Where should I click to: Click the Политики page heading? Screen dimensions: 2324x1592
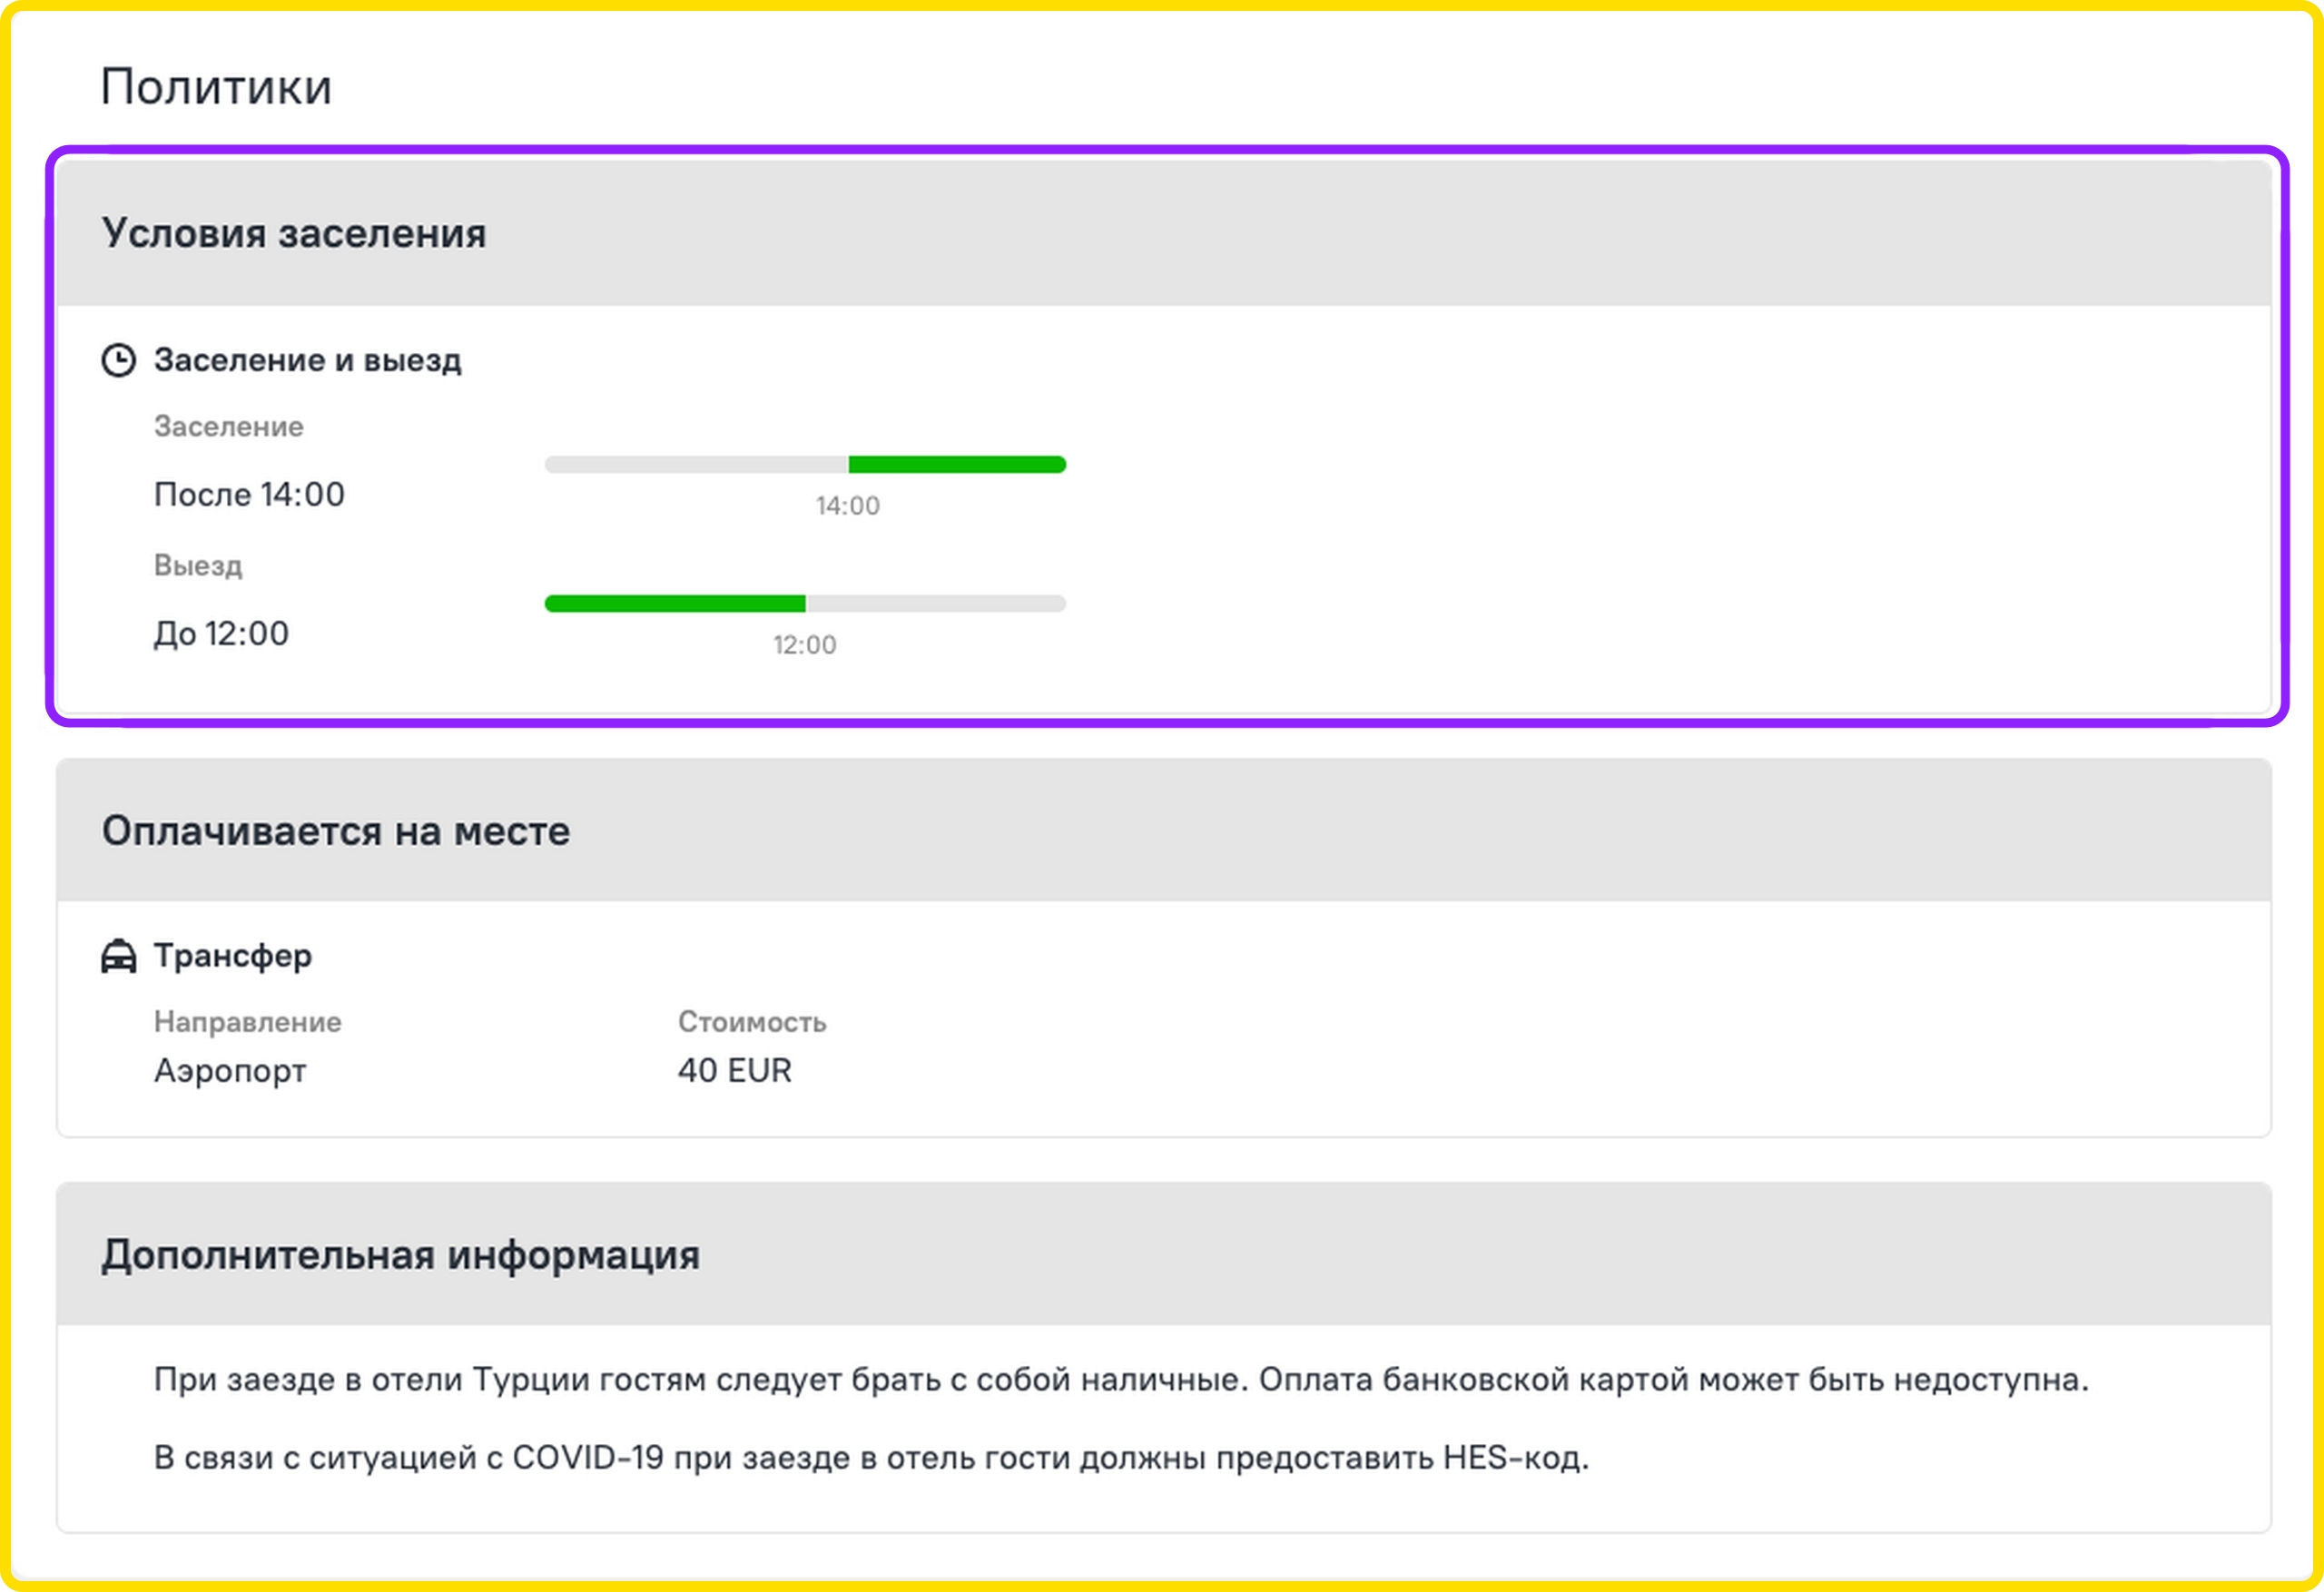[x=216, y=86]
